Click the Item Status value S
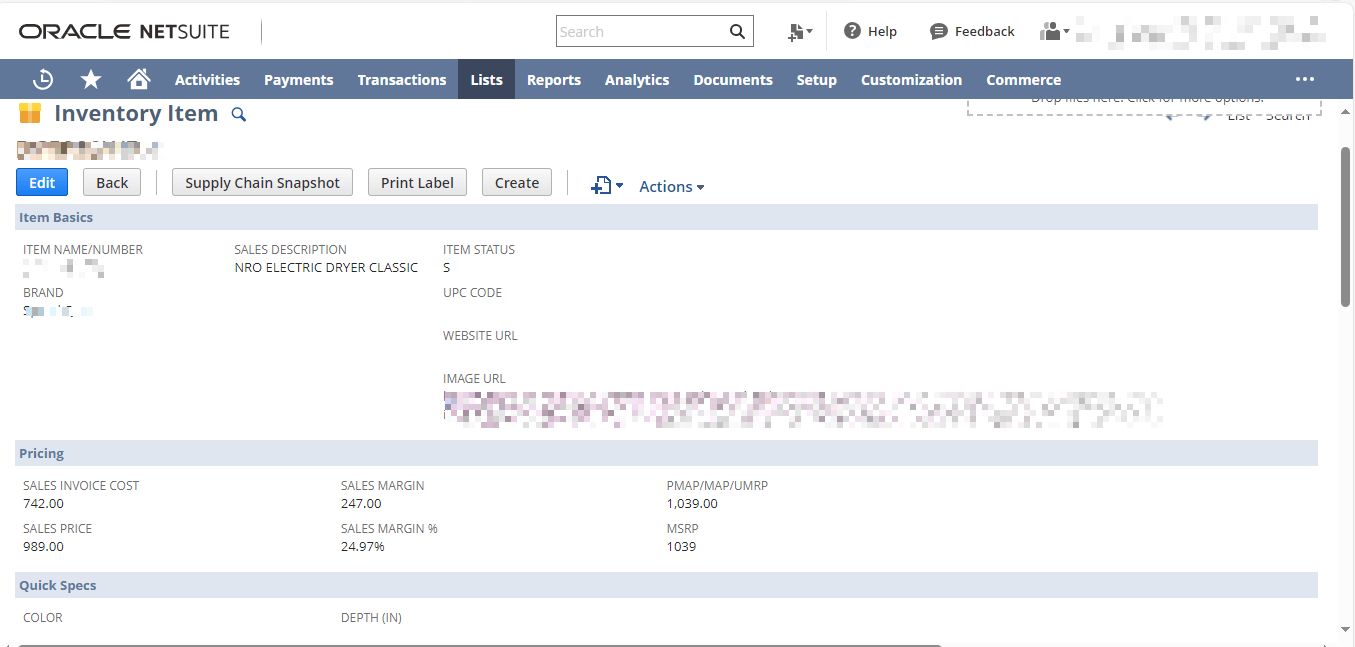This screenshot has width=1355, height=647. pos(447,267)
